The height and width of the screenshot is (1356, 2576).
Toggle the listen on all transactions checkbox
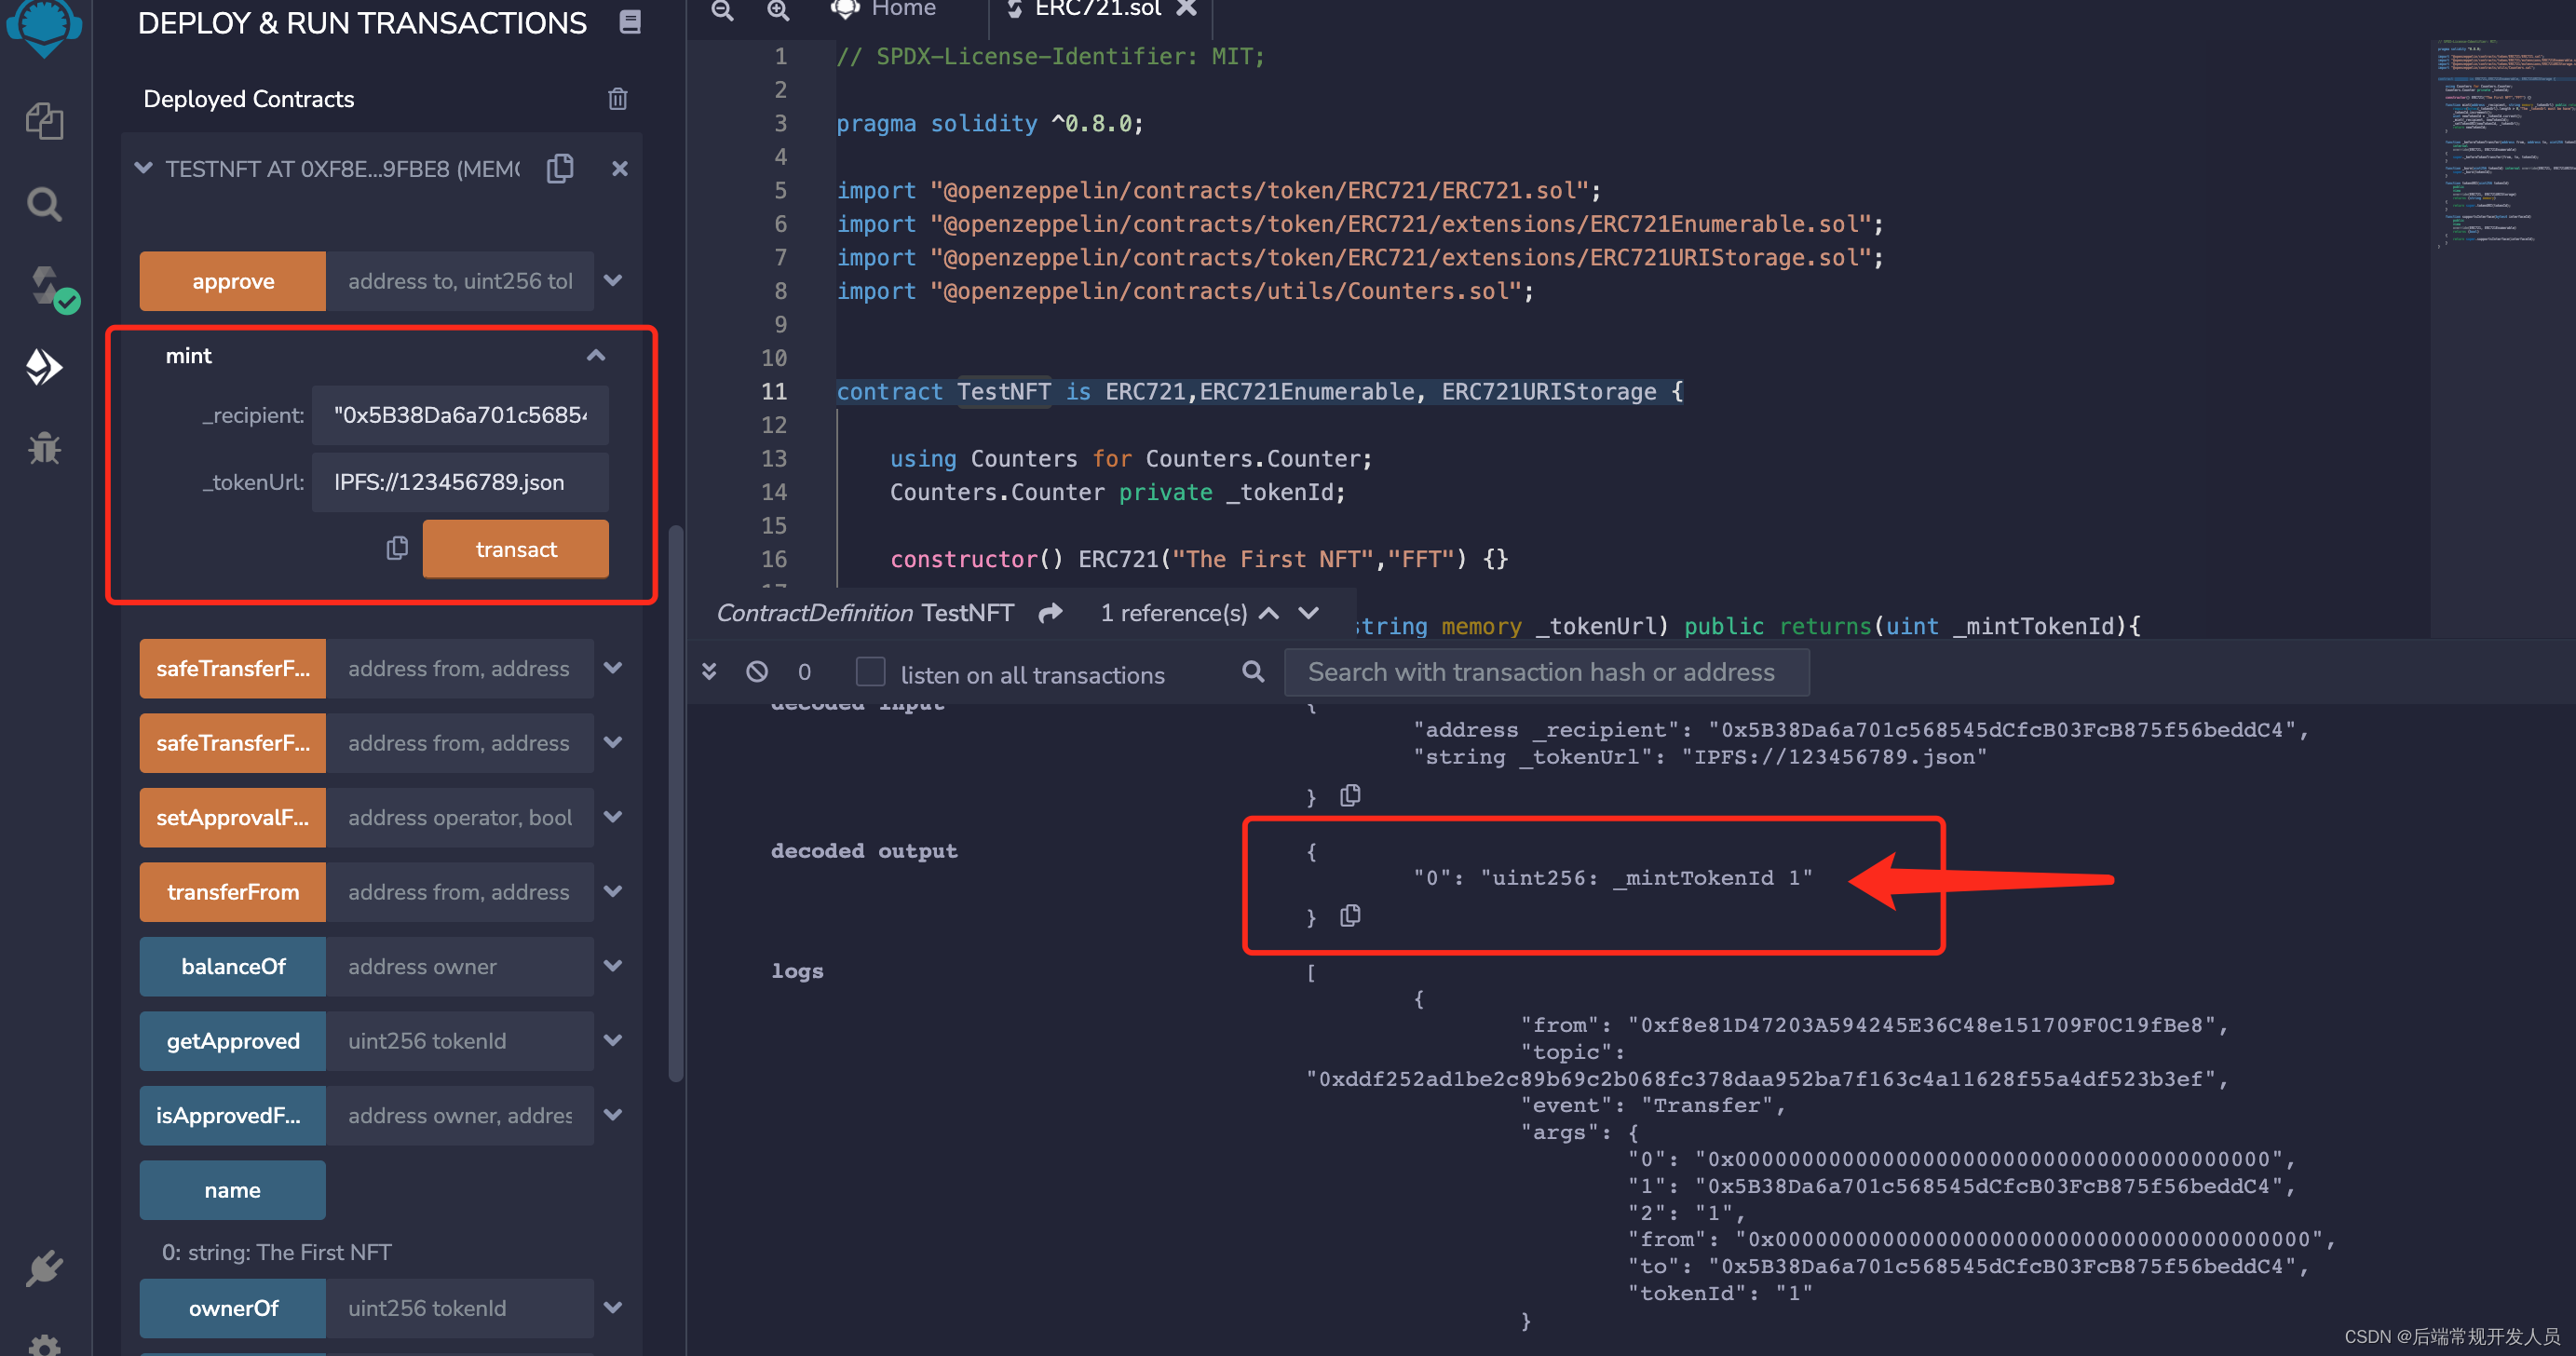click(x=871, y=673)
